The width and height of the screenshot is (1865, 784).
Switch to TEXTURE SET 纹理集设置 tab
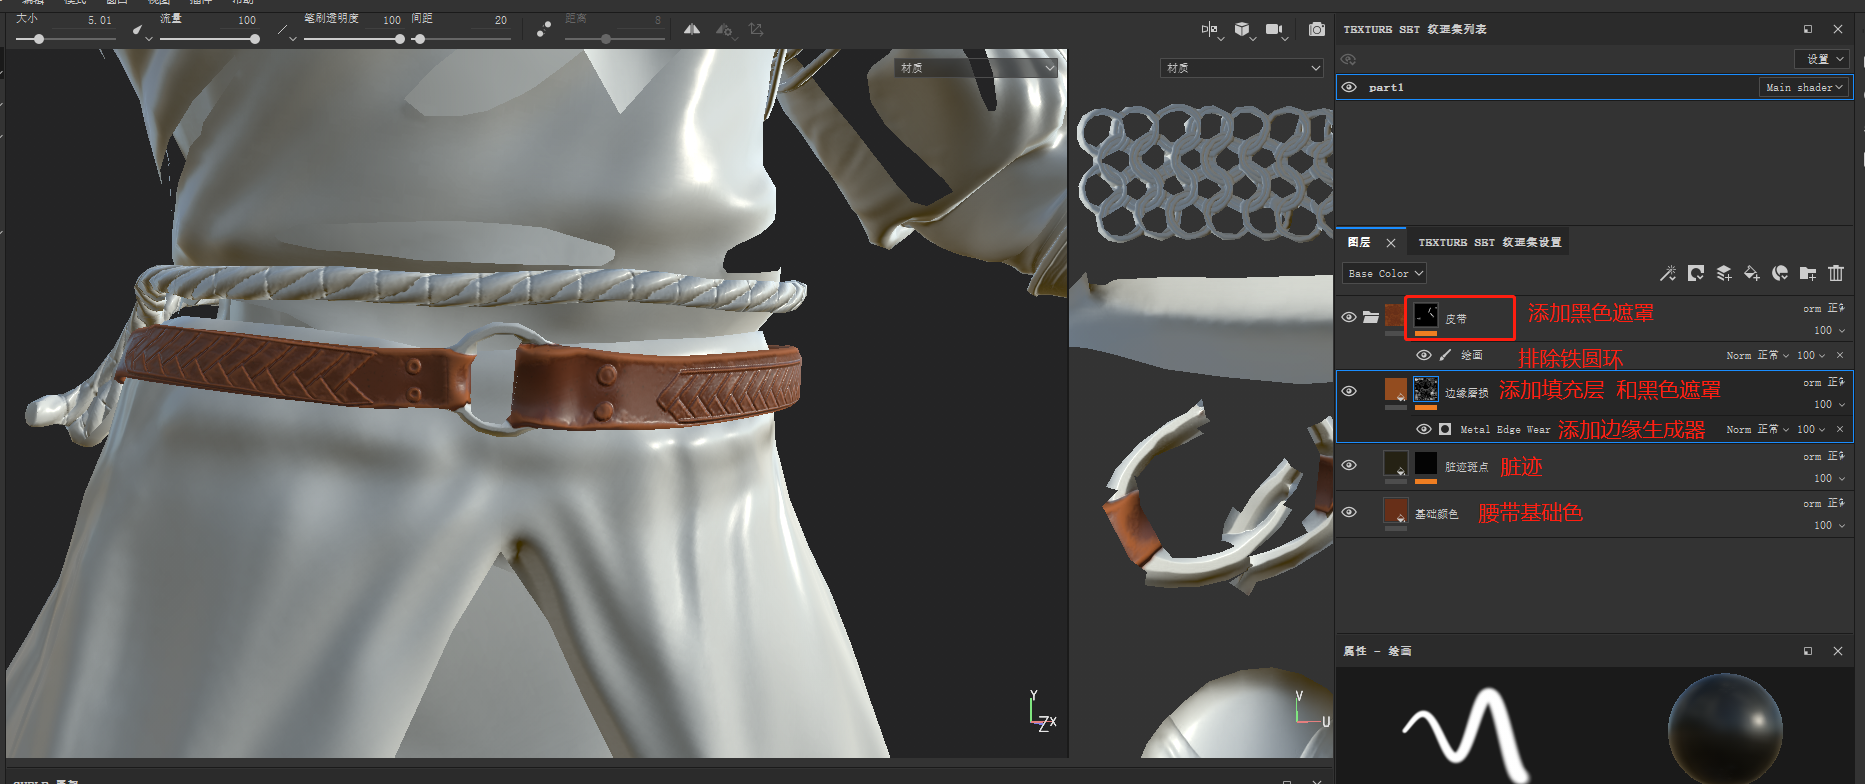coord(1489,242)
